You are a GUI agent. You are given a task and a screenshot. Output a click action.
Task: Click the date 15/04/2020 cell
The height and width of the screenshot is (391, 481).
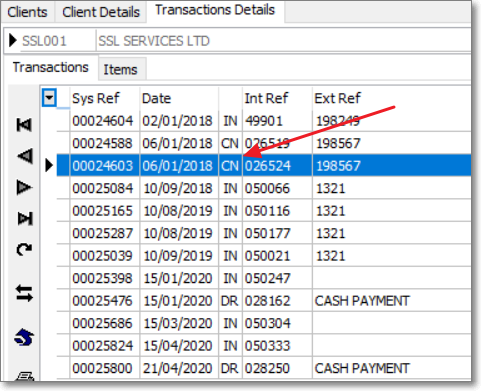click(179, 346)
